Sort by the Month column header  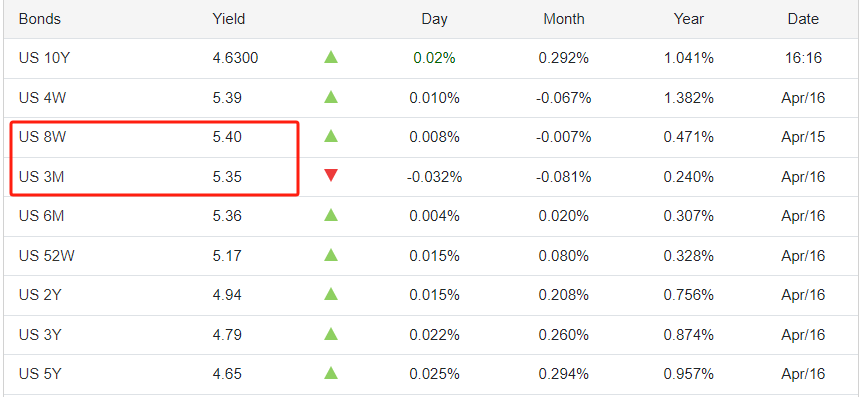click(x=564, y=19)
